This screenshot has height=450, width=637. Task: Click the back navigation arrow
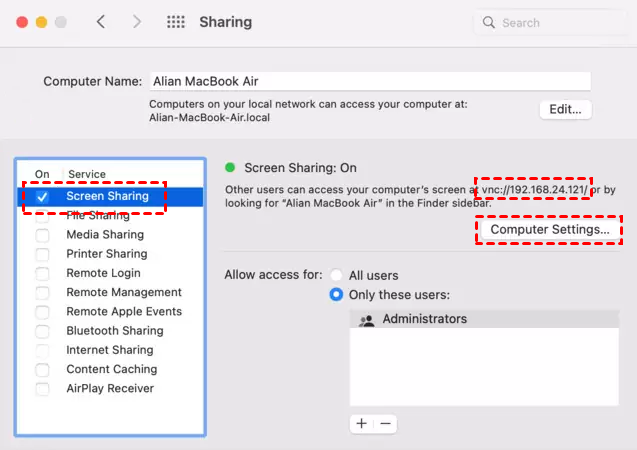[101, 22]
